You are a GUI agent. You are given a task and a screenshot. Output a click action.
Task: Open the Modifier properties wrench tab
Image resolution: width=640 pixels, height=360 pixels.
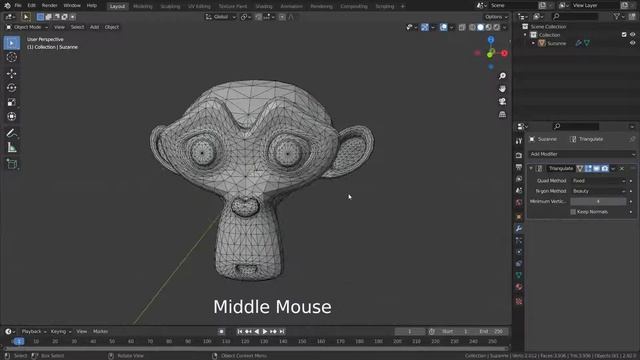tap(519, 229)
